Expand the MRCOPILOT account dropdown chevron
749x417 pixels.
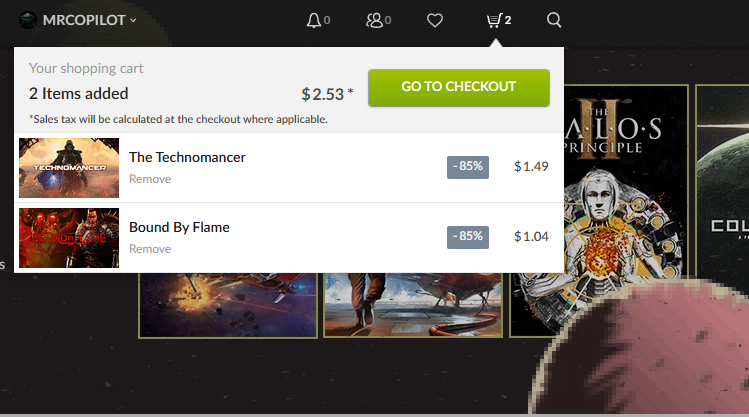click(x=133, y=20)
